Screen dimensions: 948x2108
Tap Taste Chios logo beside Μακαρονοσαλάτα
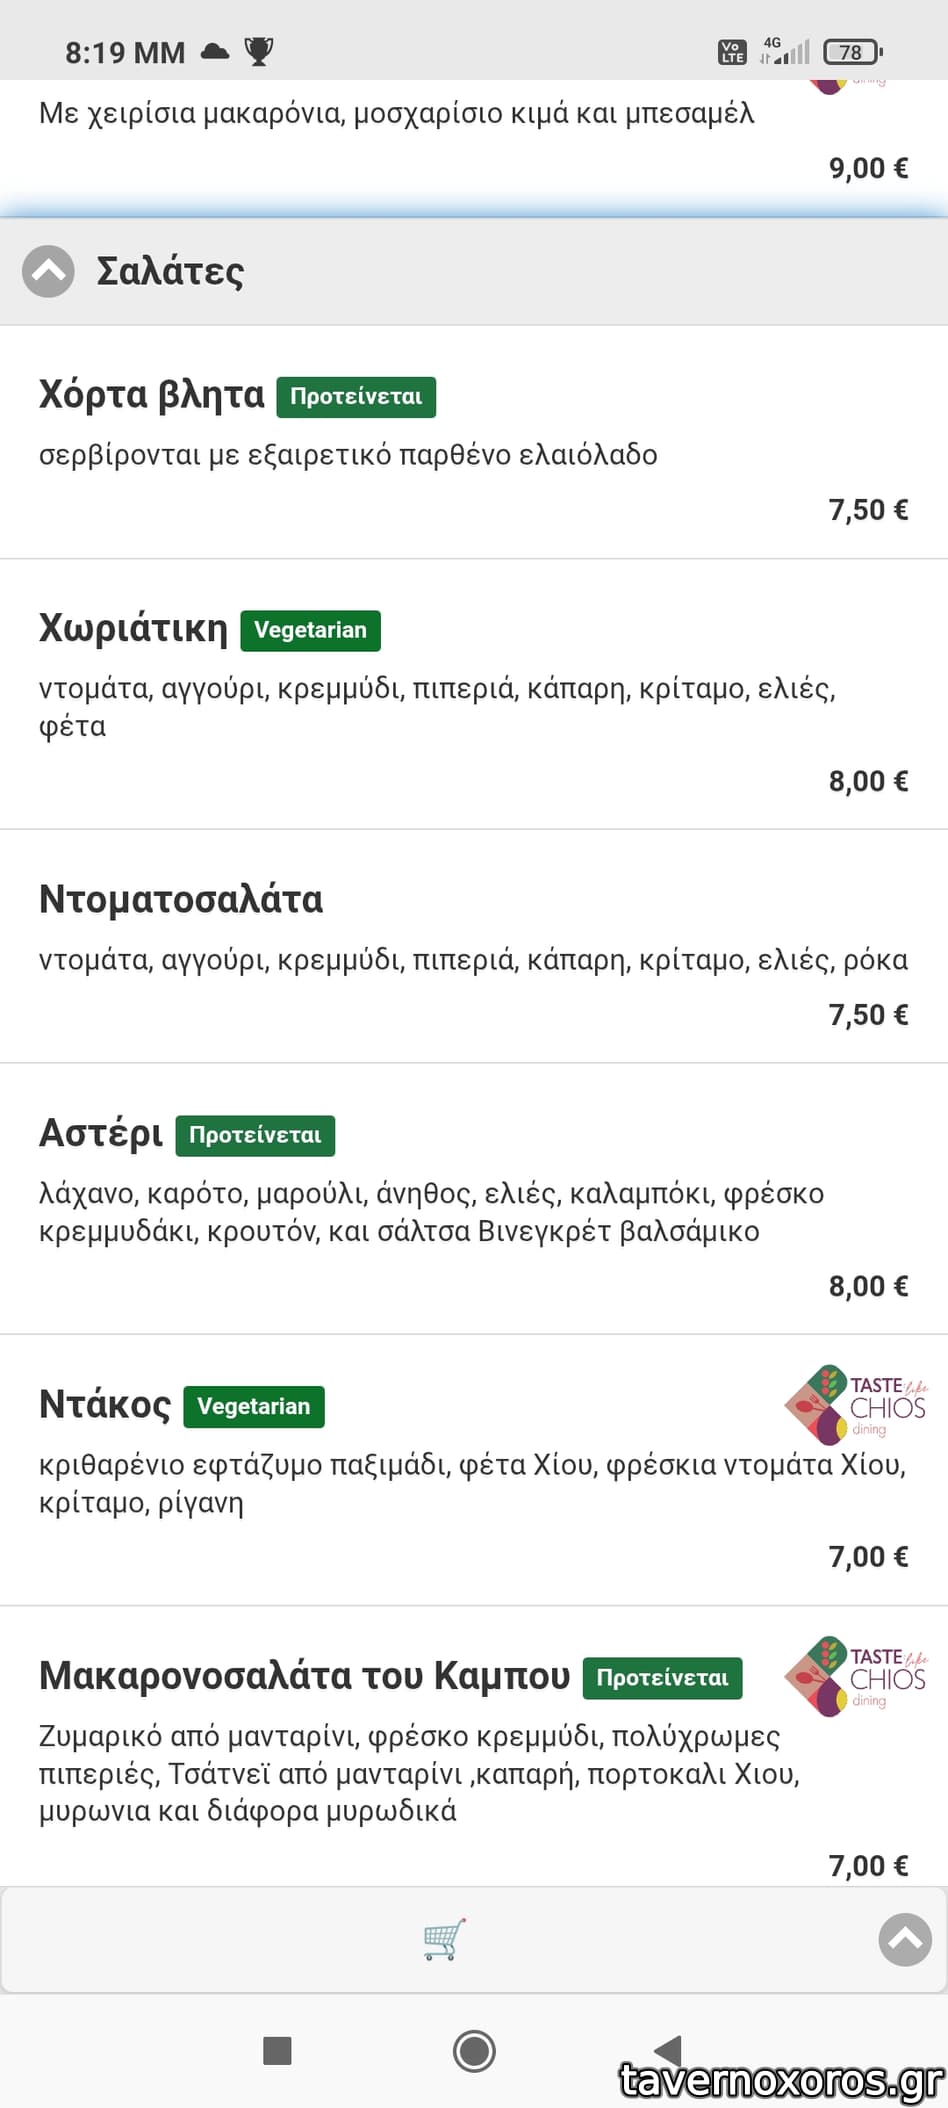point(857,1676)
